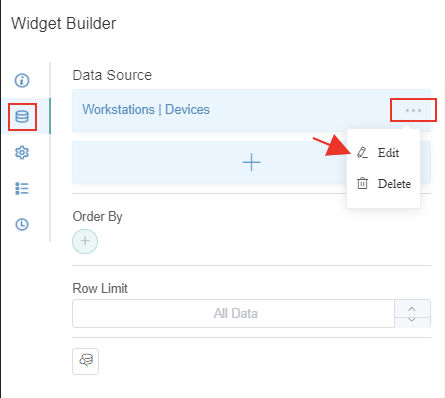Open the three-dots menu for Workstations

pos(413,110)
